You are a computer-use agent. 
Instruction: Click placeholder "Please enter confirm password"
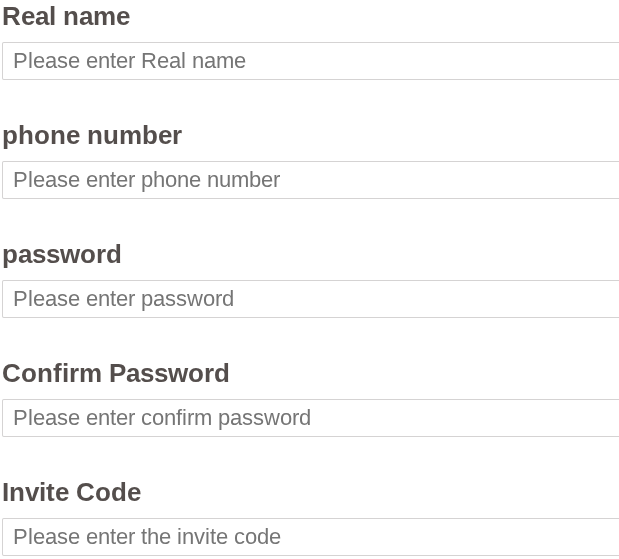(x=162, y=418)
